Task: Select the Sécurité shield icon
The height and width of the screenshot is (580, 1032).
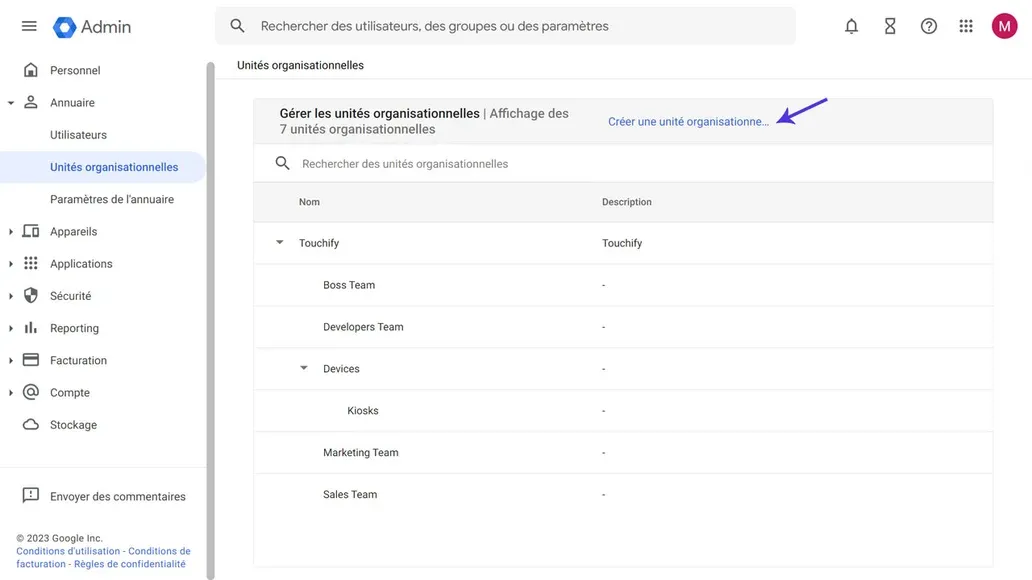Action: 31,295
